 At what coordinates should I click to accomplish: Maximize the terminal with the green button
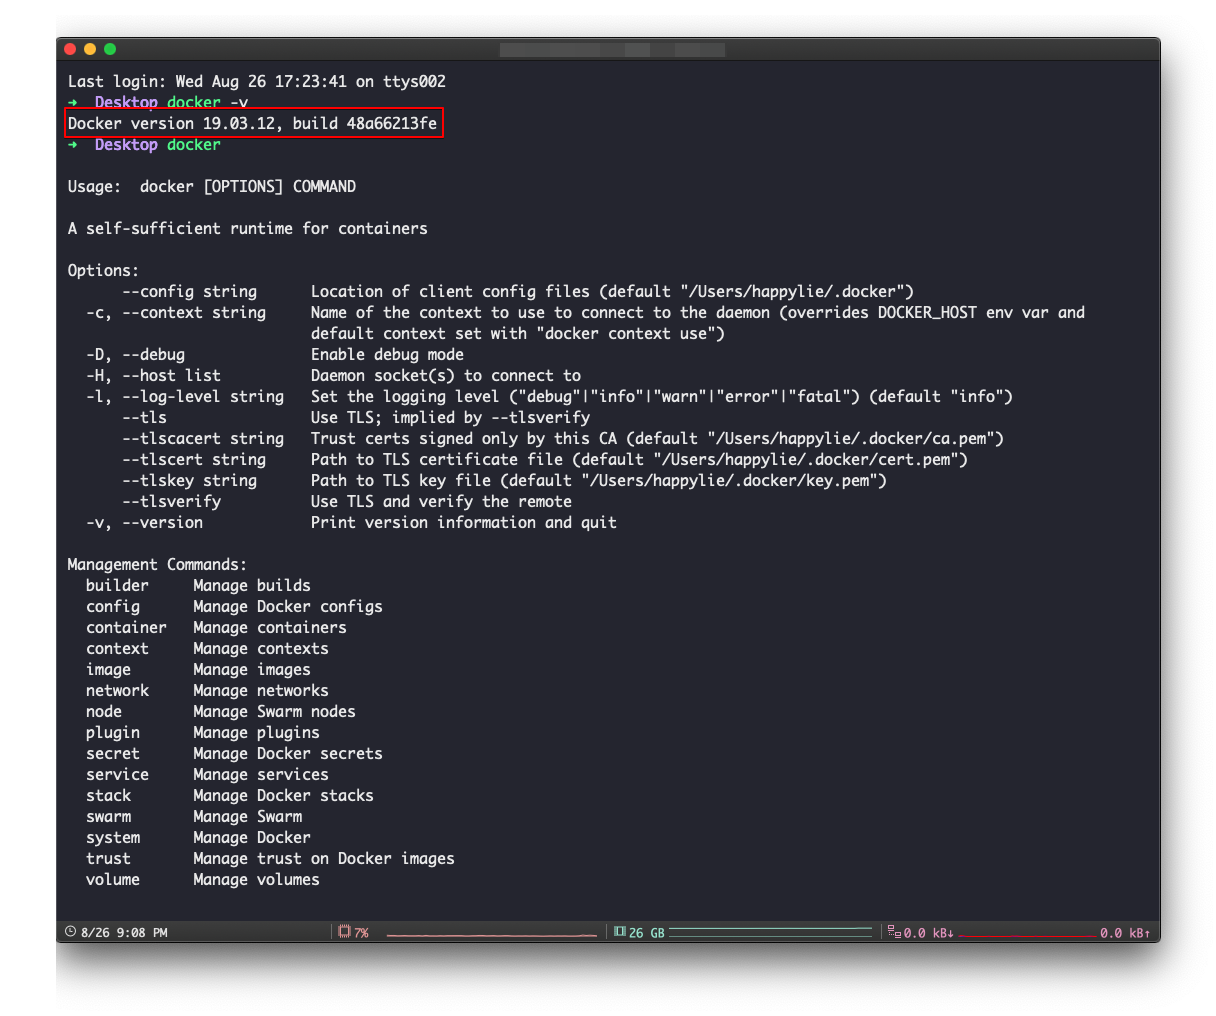pyautogui.click(x=110, y=49)
